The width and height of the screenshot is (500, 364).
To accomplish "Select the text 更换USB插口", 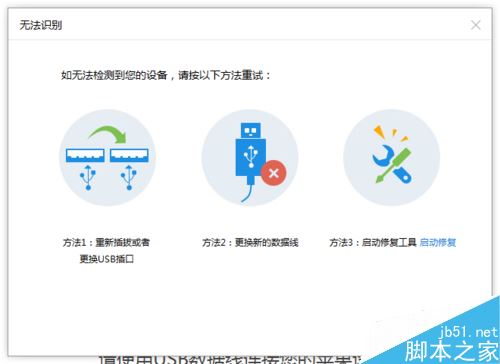I will (107, 259).
